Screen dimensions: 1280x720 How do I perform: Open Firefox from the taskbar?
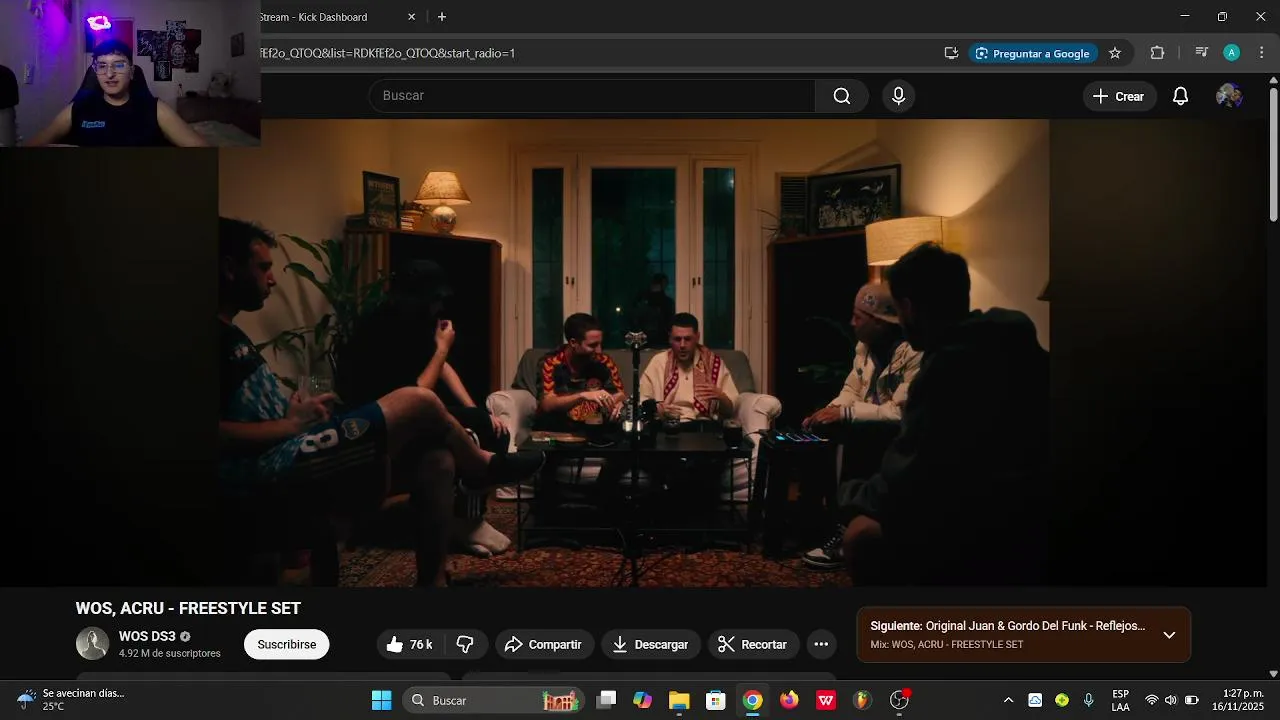pos(789,700)
